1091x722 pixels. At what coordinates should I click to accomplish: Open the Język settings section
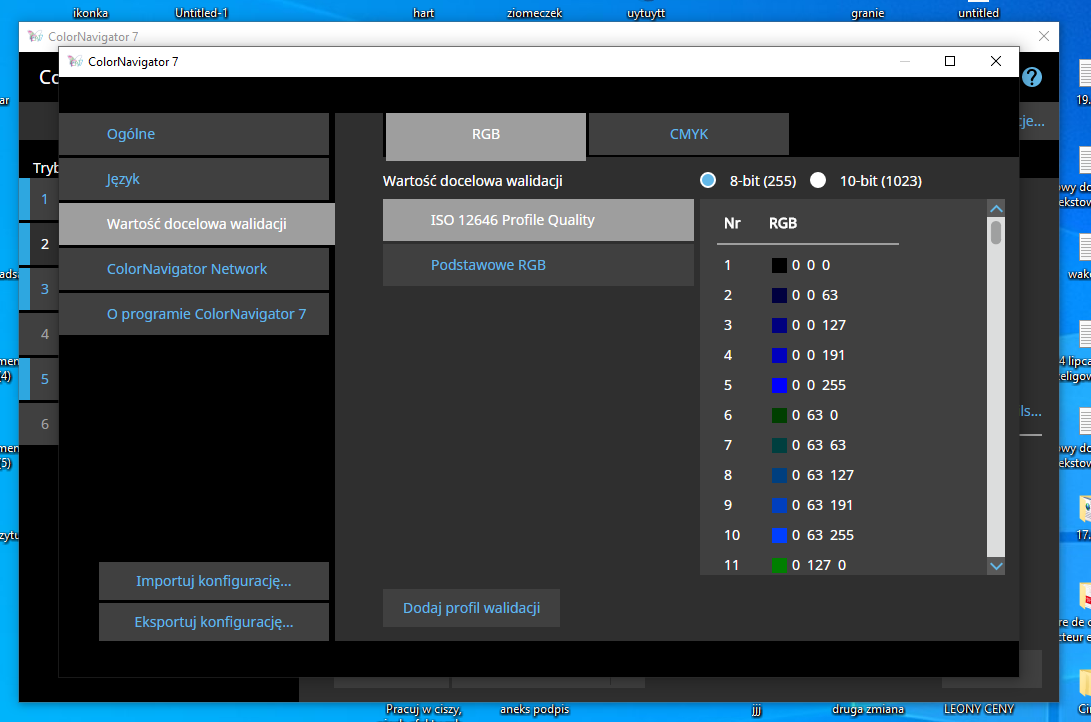194,179
